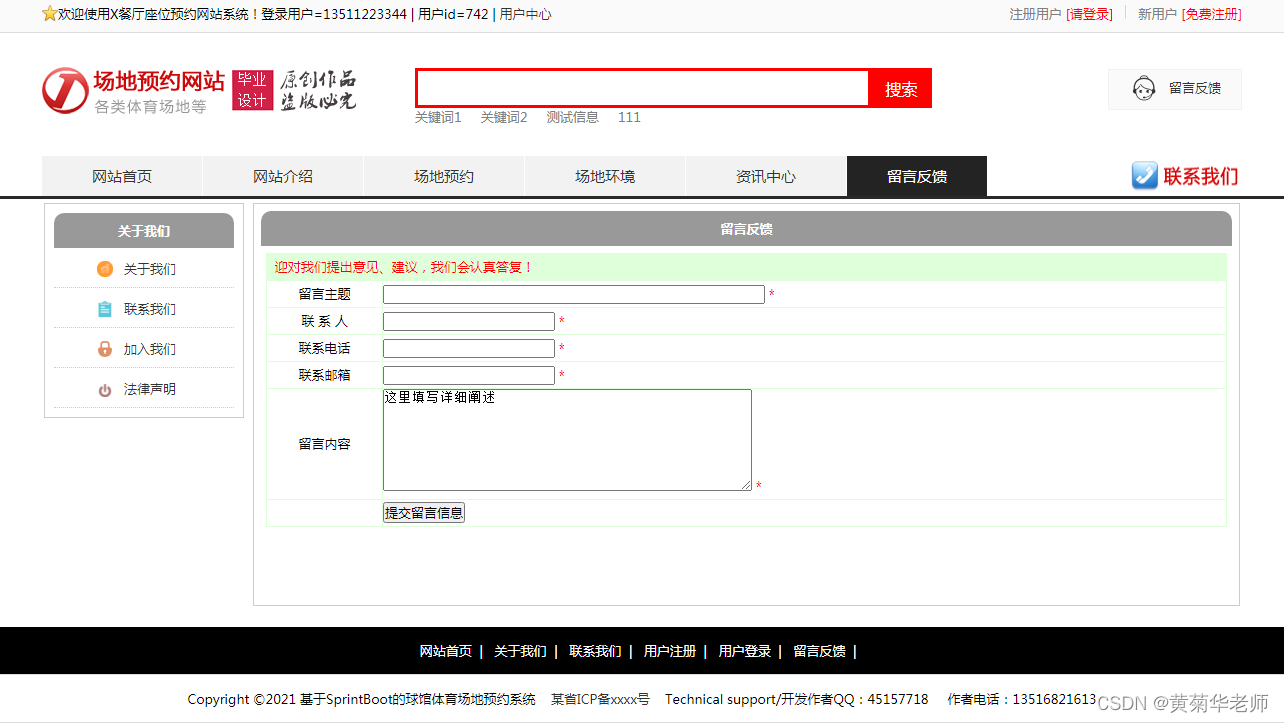The height and width of the screenshot is (723, 1284).
Task: Open 加入我们 in the left sidebar
Action: click(x=150, y=349)
